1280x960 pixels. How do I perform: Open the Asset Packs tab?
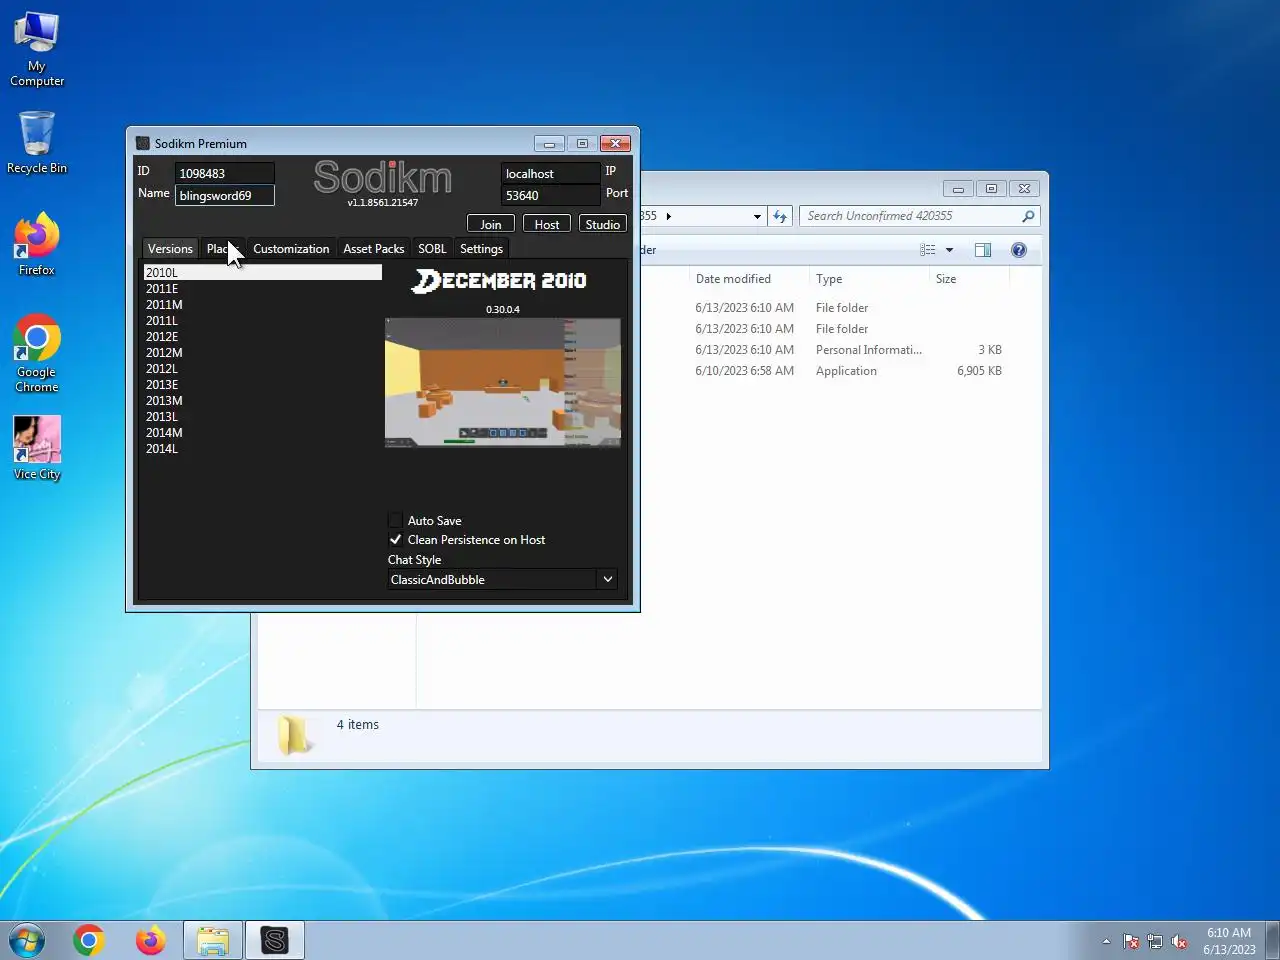(374, 248)
